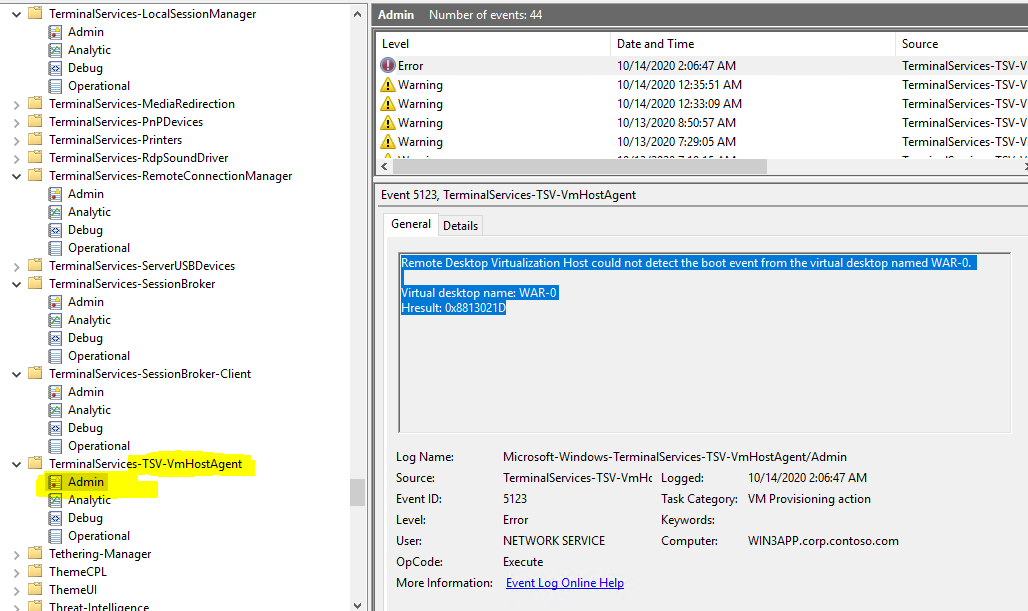The width and height of the screenshot is (1028, 611).
Task: Click the NETWORK SERVICE user value
Action: (x=554, y=541)
